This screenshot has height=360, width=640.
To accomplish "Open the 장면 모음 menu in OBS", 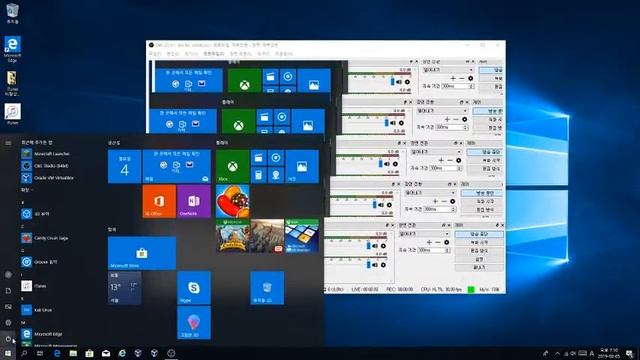I will tap(240, 53).
